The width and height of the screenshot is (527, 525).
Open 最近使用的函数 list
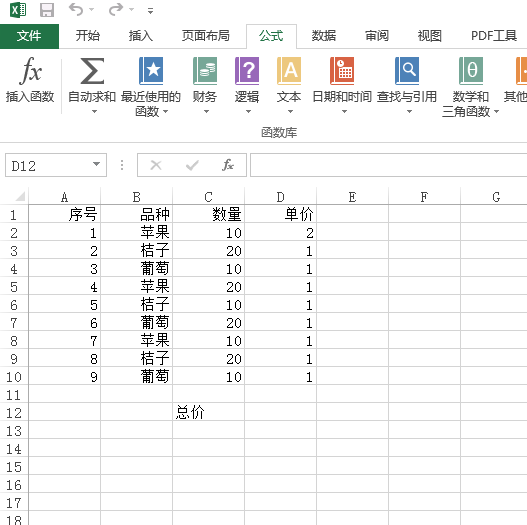tap(151, 87)
